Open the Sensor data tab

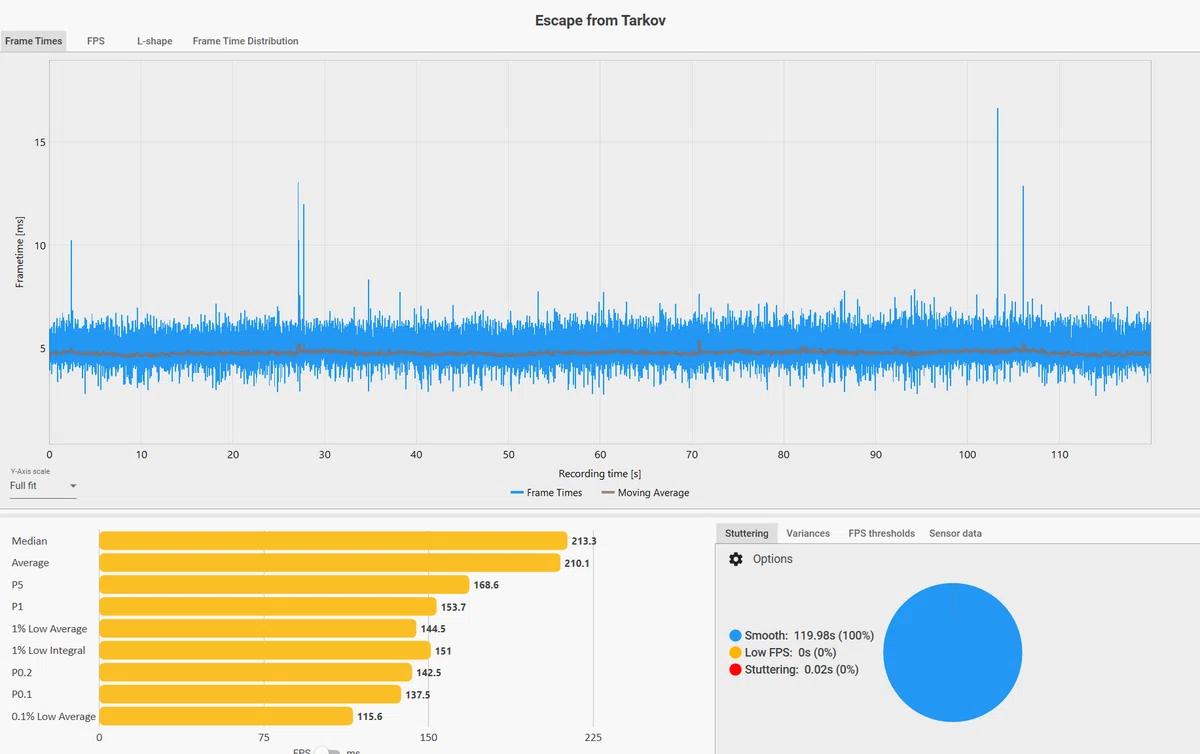point(955,533)
